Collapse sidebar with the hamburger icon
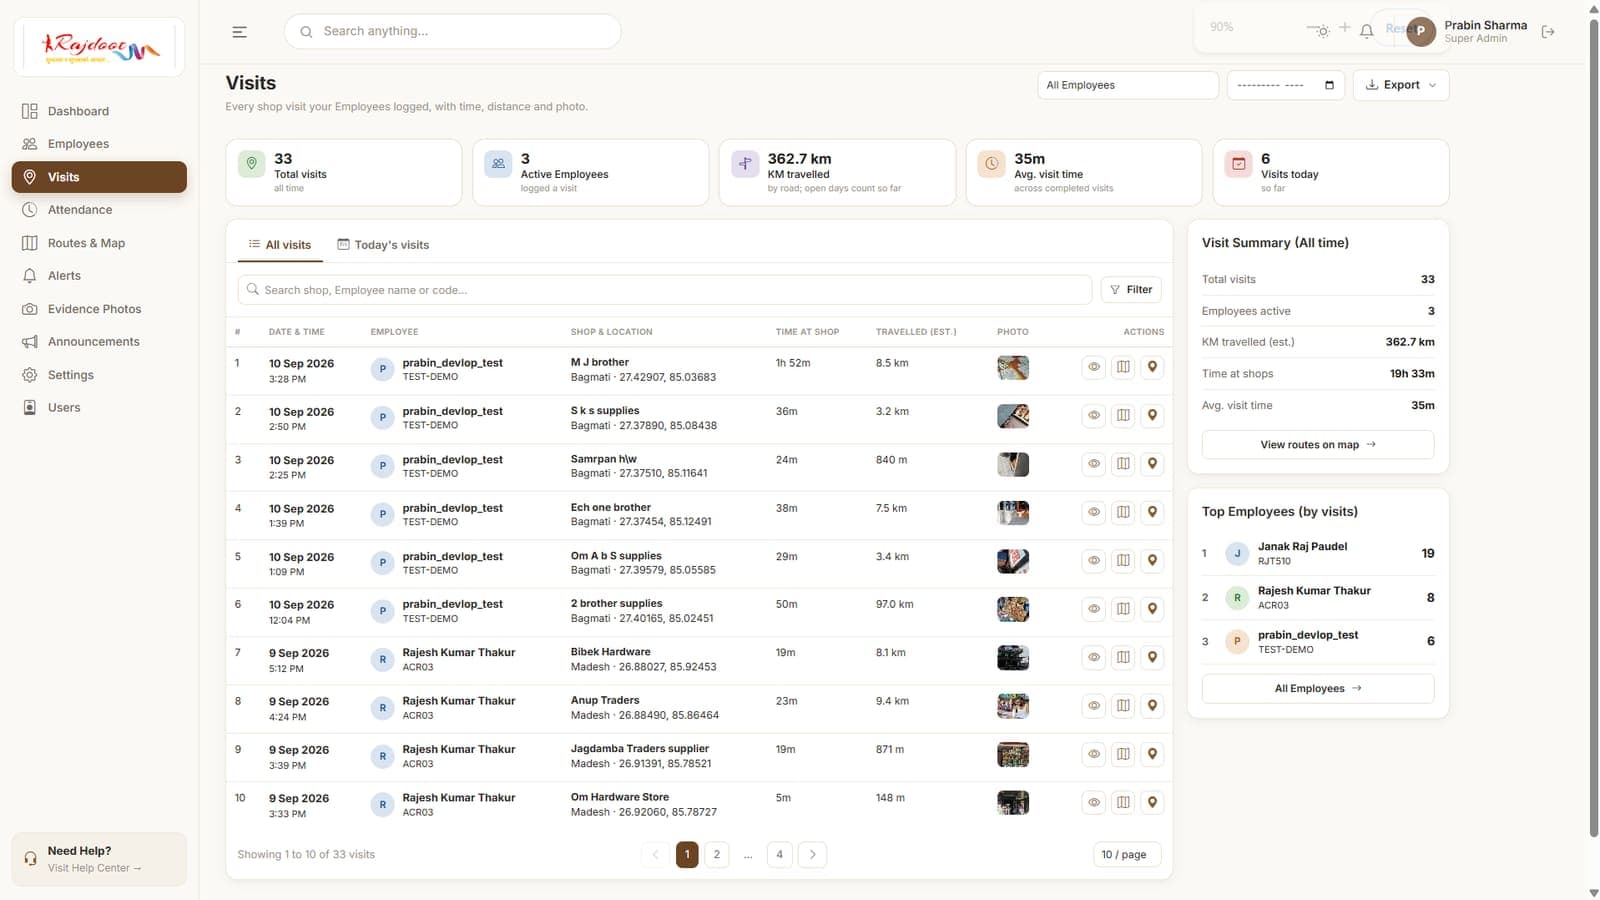This screenshot has width=1600, height=900. (x=239, y=32)
